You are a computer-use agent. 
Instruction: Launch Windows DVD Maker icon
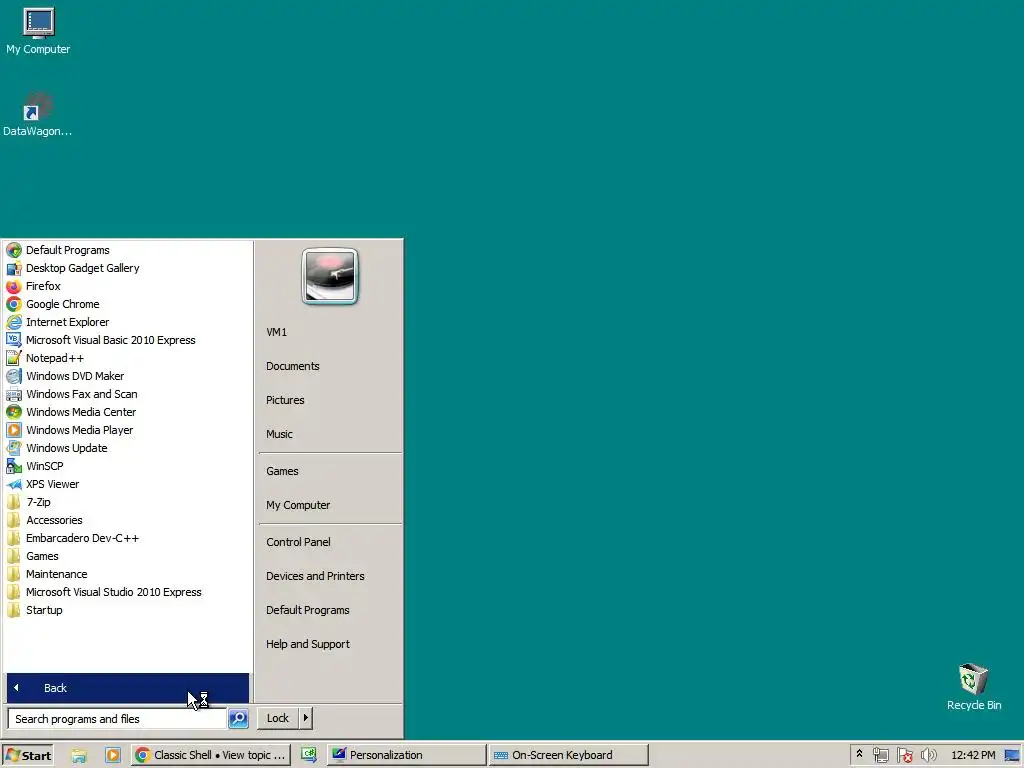[14, 376]
